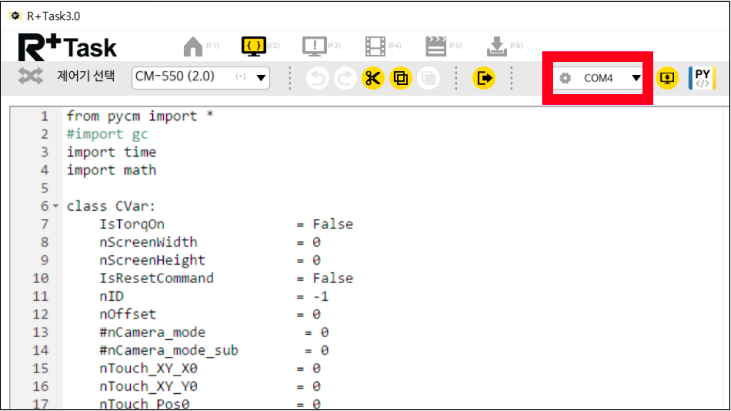Open the Home tab house icon (F1)
The width and height of the screenshot is (731, 411).
(x=192, y=47)
